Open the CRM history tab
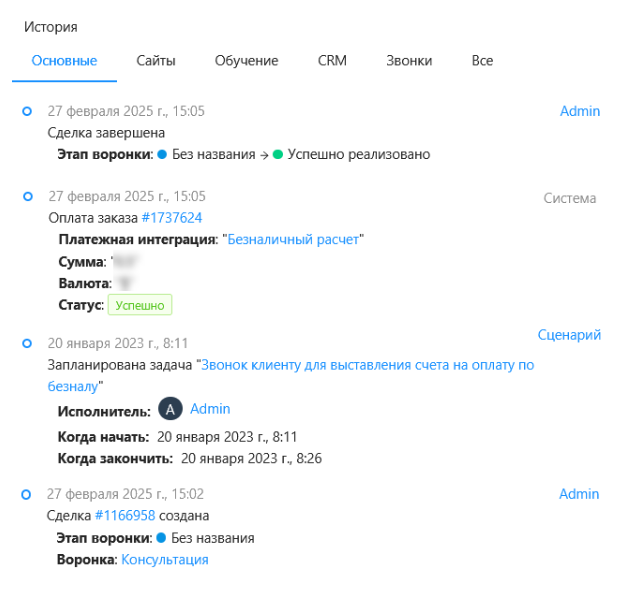The image size is (629, 592). click(x=332, y=61)
